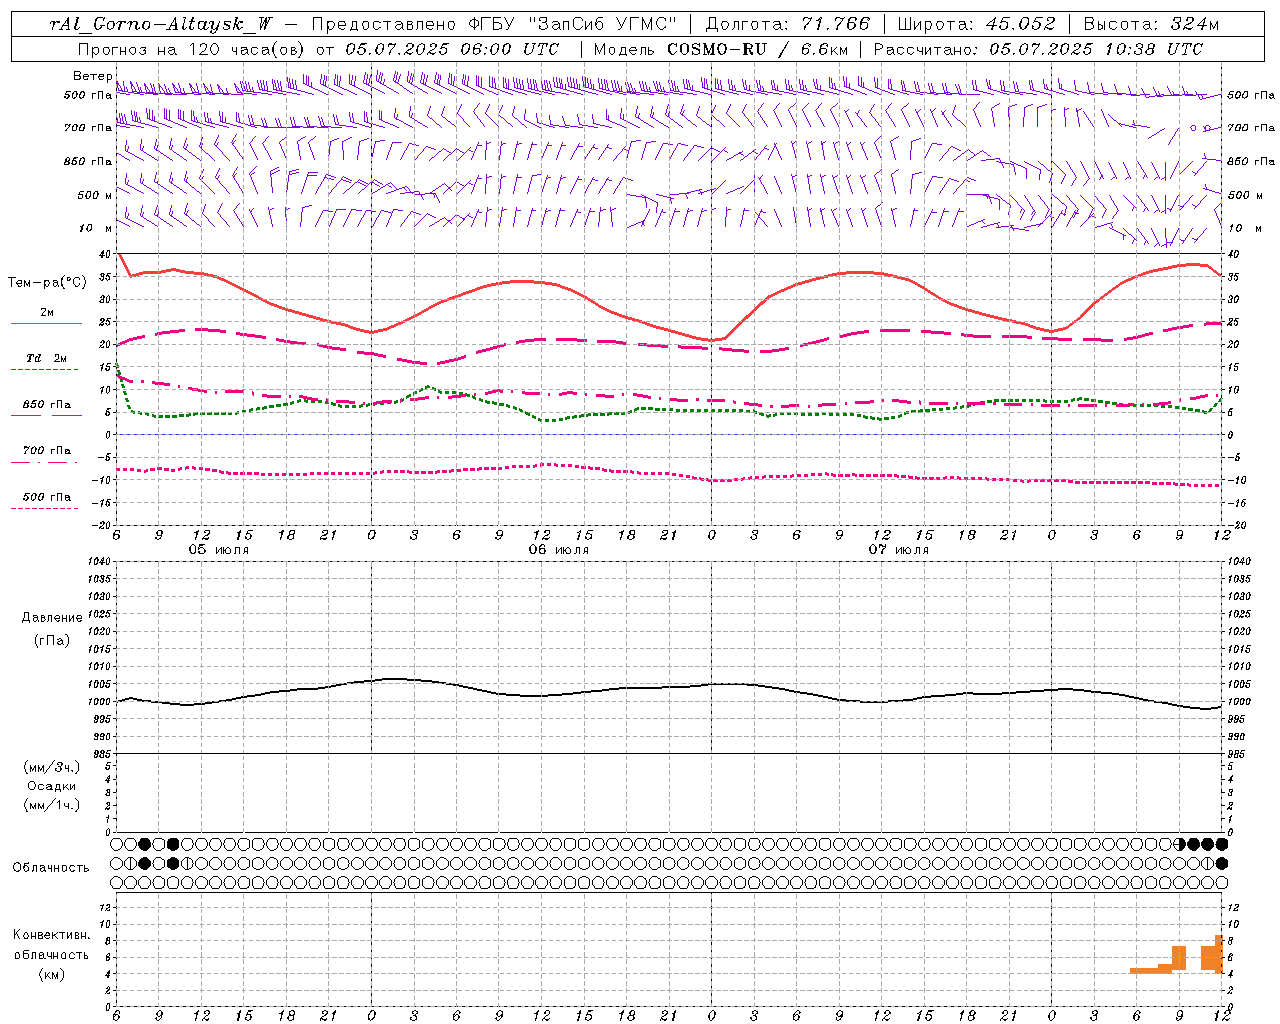Click the "06 июля" date label

tap(559, 550)
